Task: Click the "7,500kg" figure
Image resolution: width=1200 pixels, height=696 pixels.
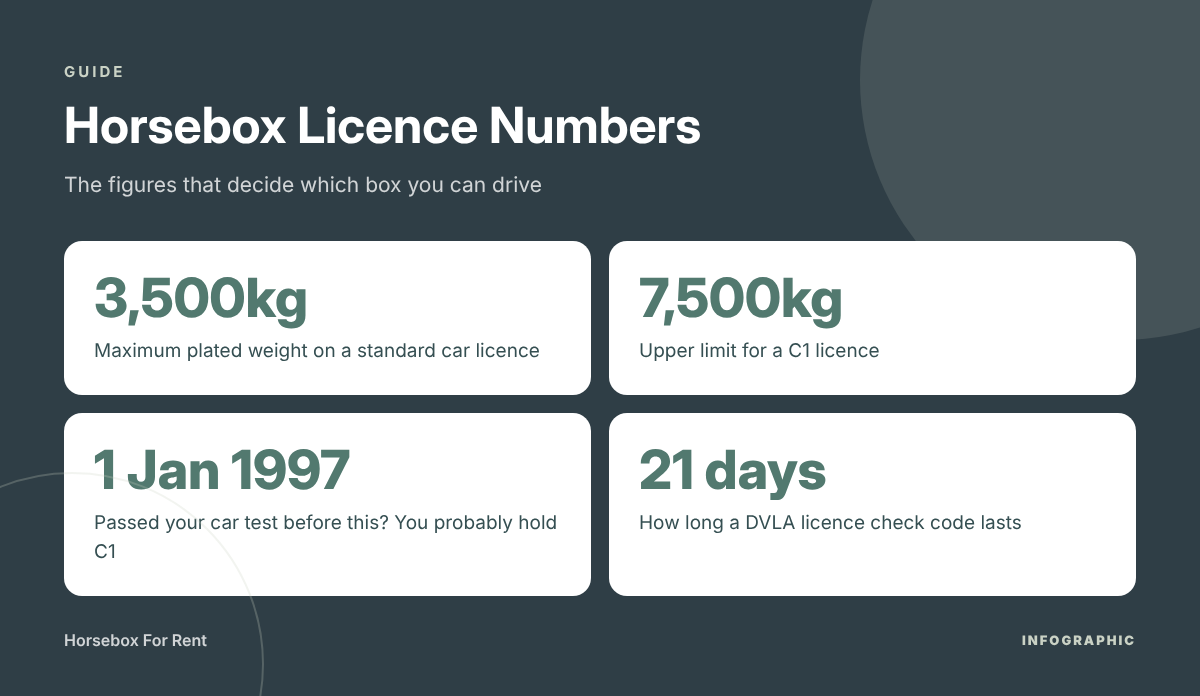Action: (x=741, y=298)
